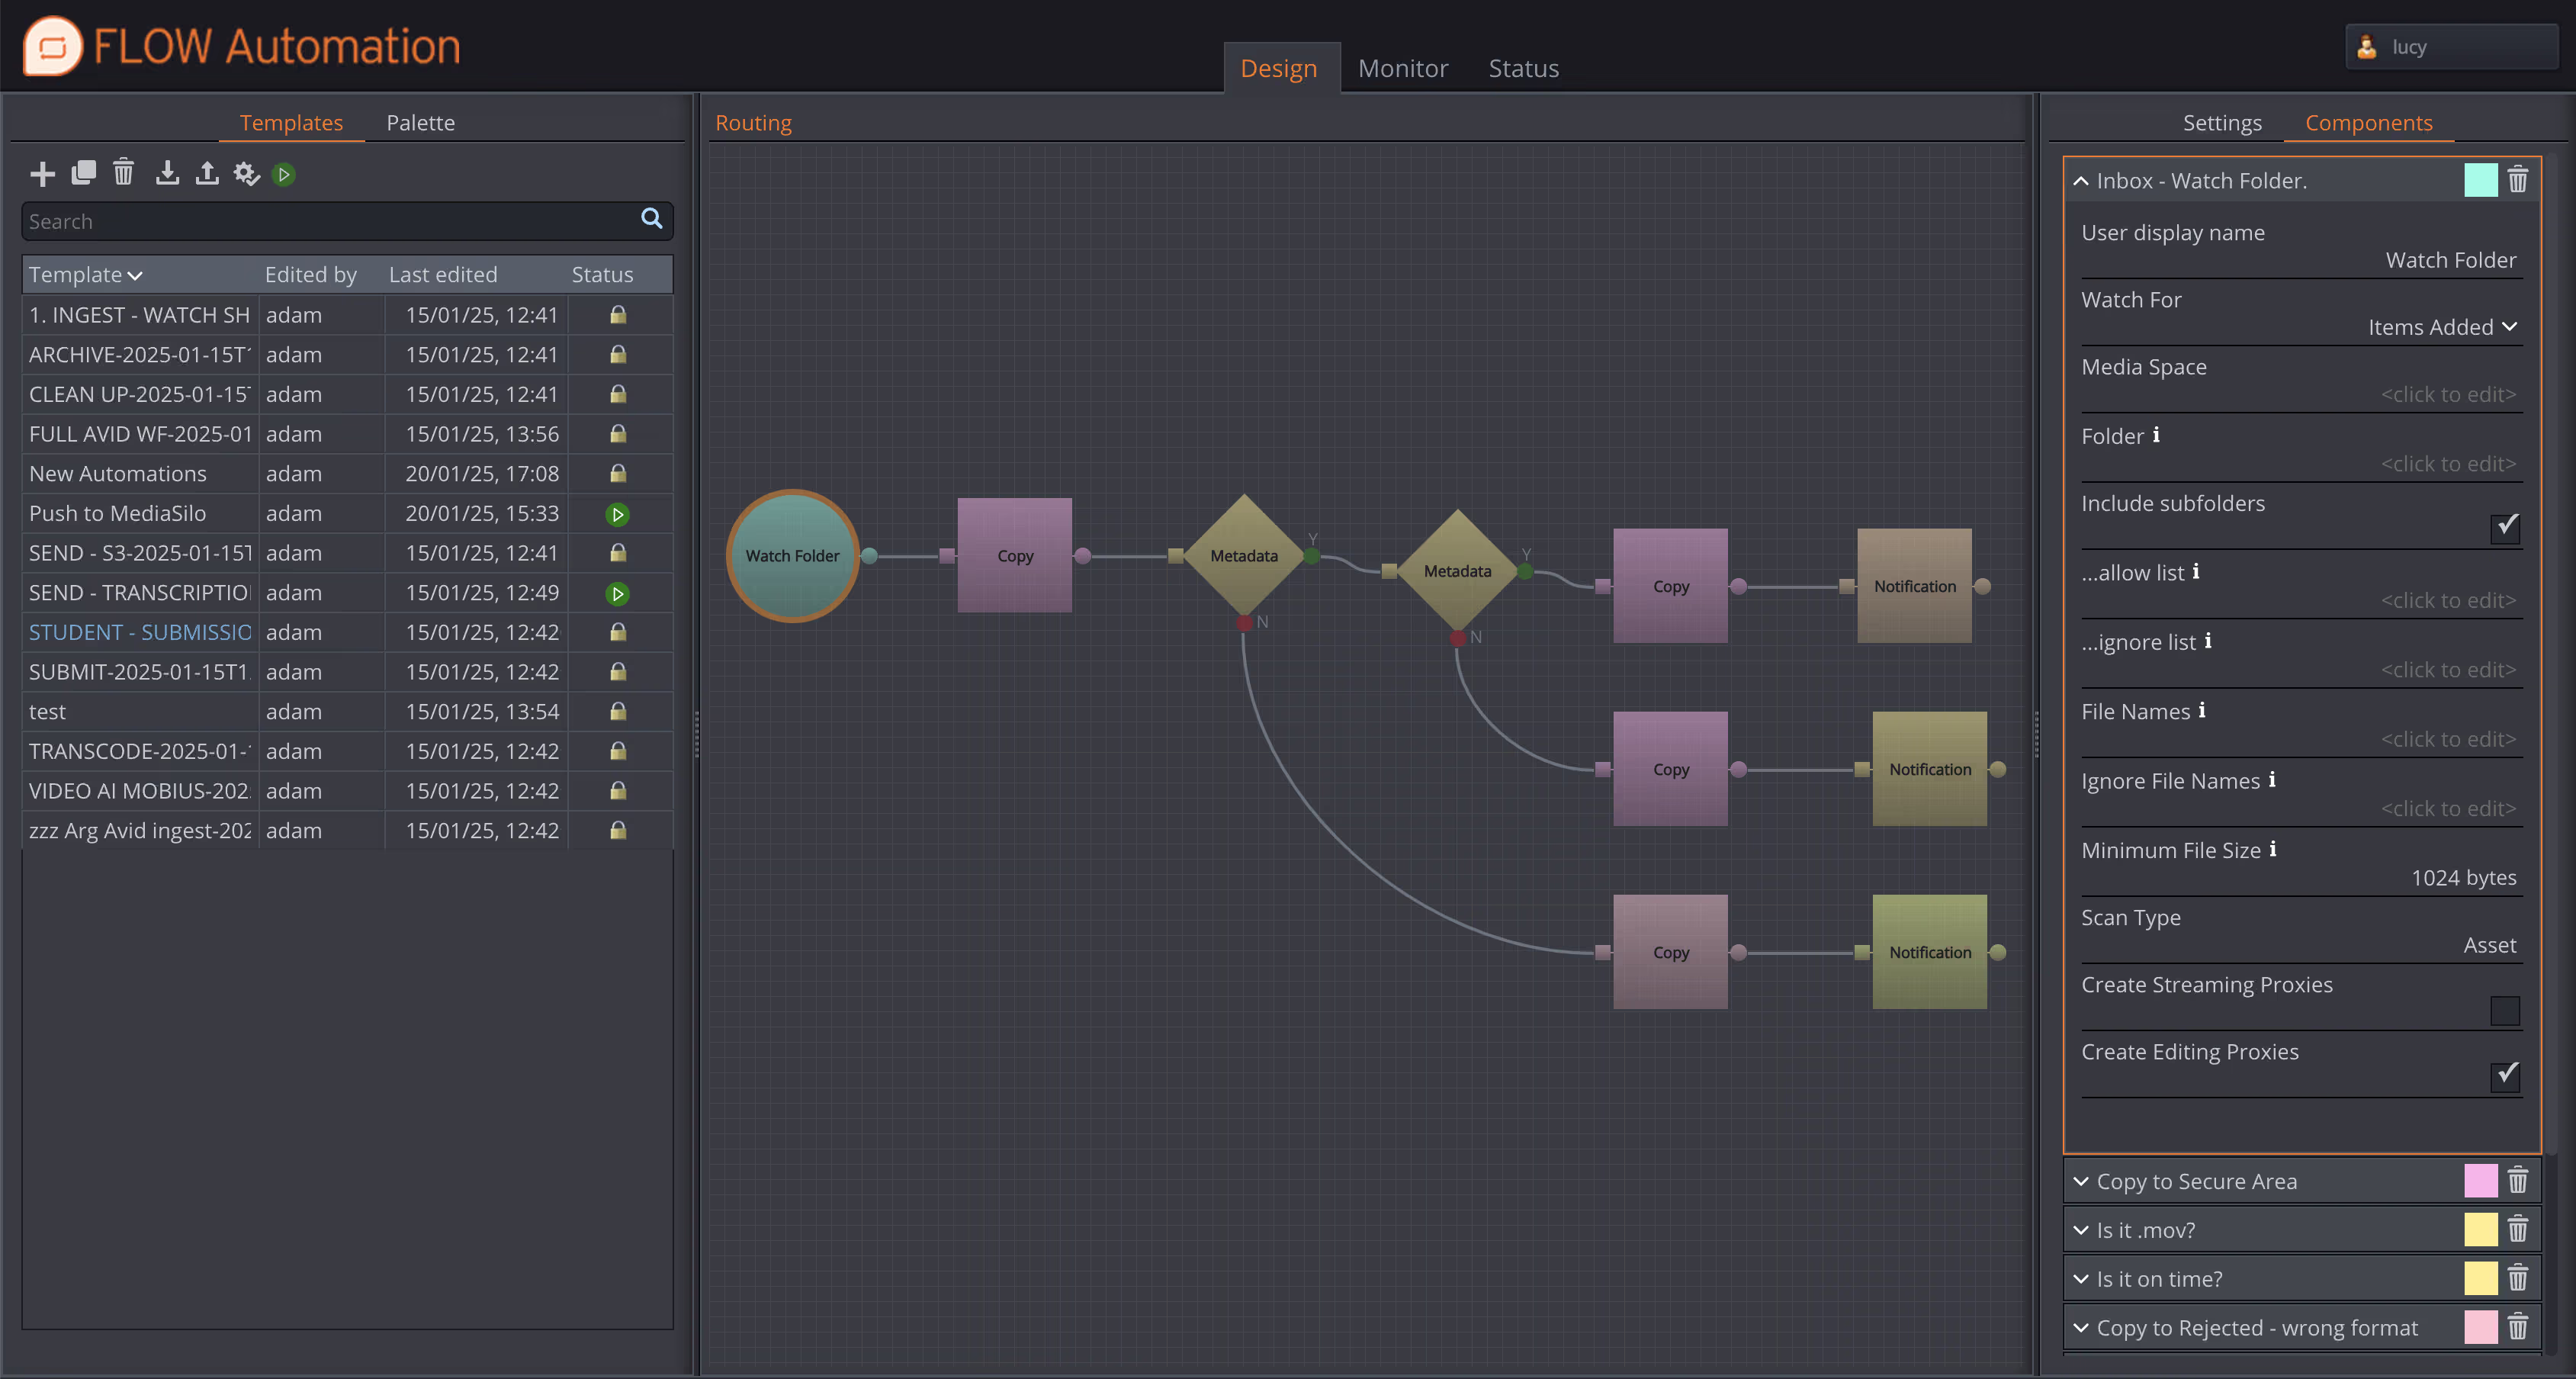Click the lock icon on the New Automations row
Viewport: 2576px width, 1379px height.
(x=618, y=473)
